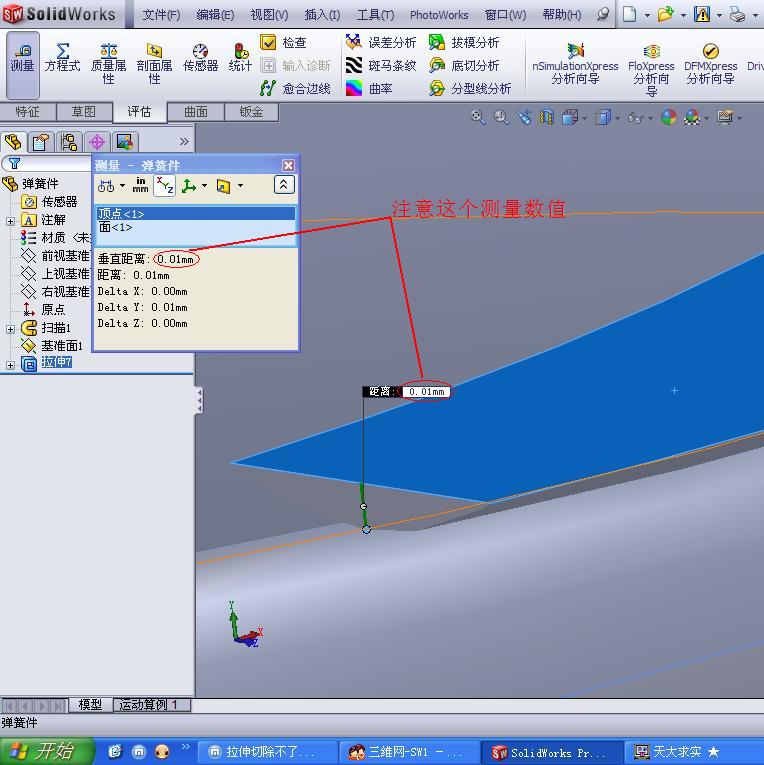Image resolution: width=764 pixels, height=765 pixels.
Task: Select 原点 Origin in feature tree
Action: pyautogui.click(x=43, y=309)
